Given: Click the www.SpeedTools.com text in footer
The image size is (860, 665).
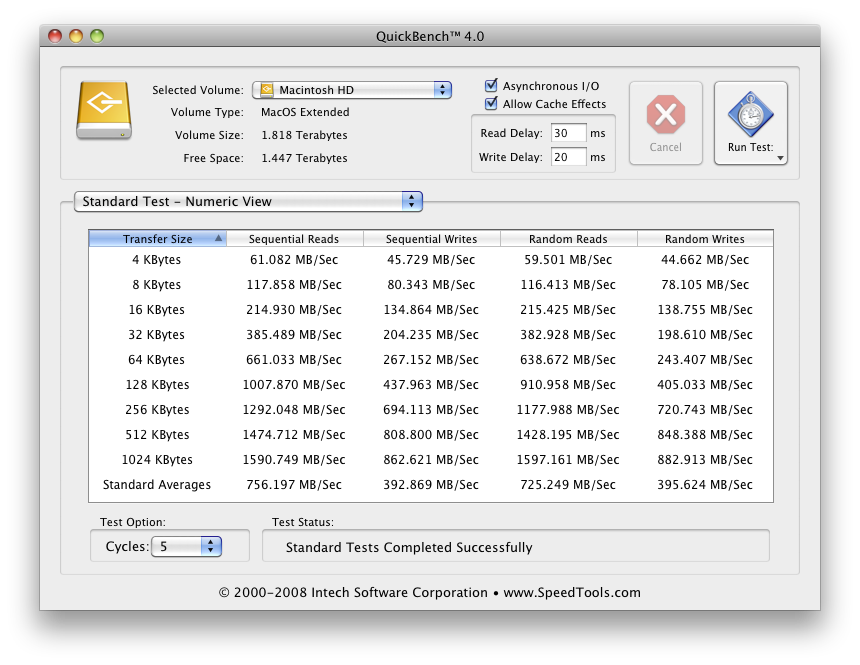Looking at the screenshot, I should 572,593.
